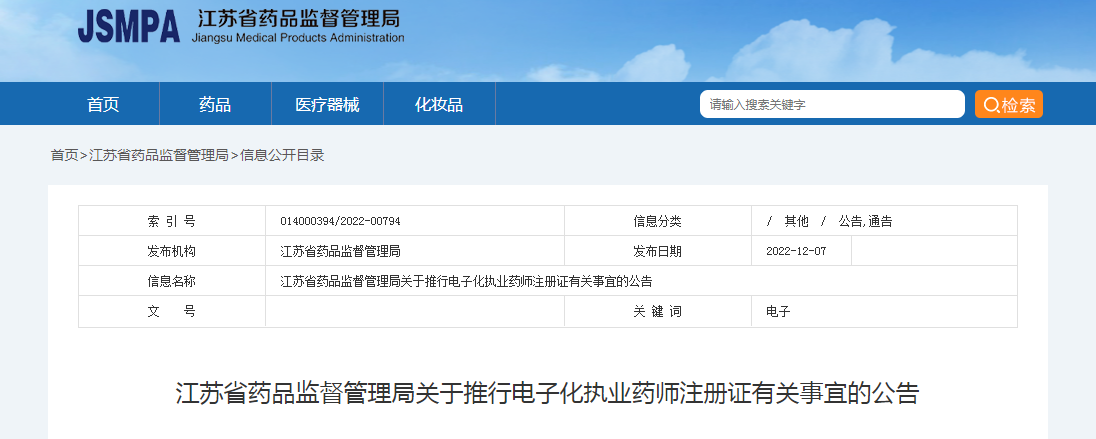Select the information name text in table row

pos(466,282)
